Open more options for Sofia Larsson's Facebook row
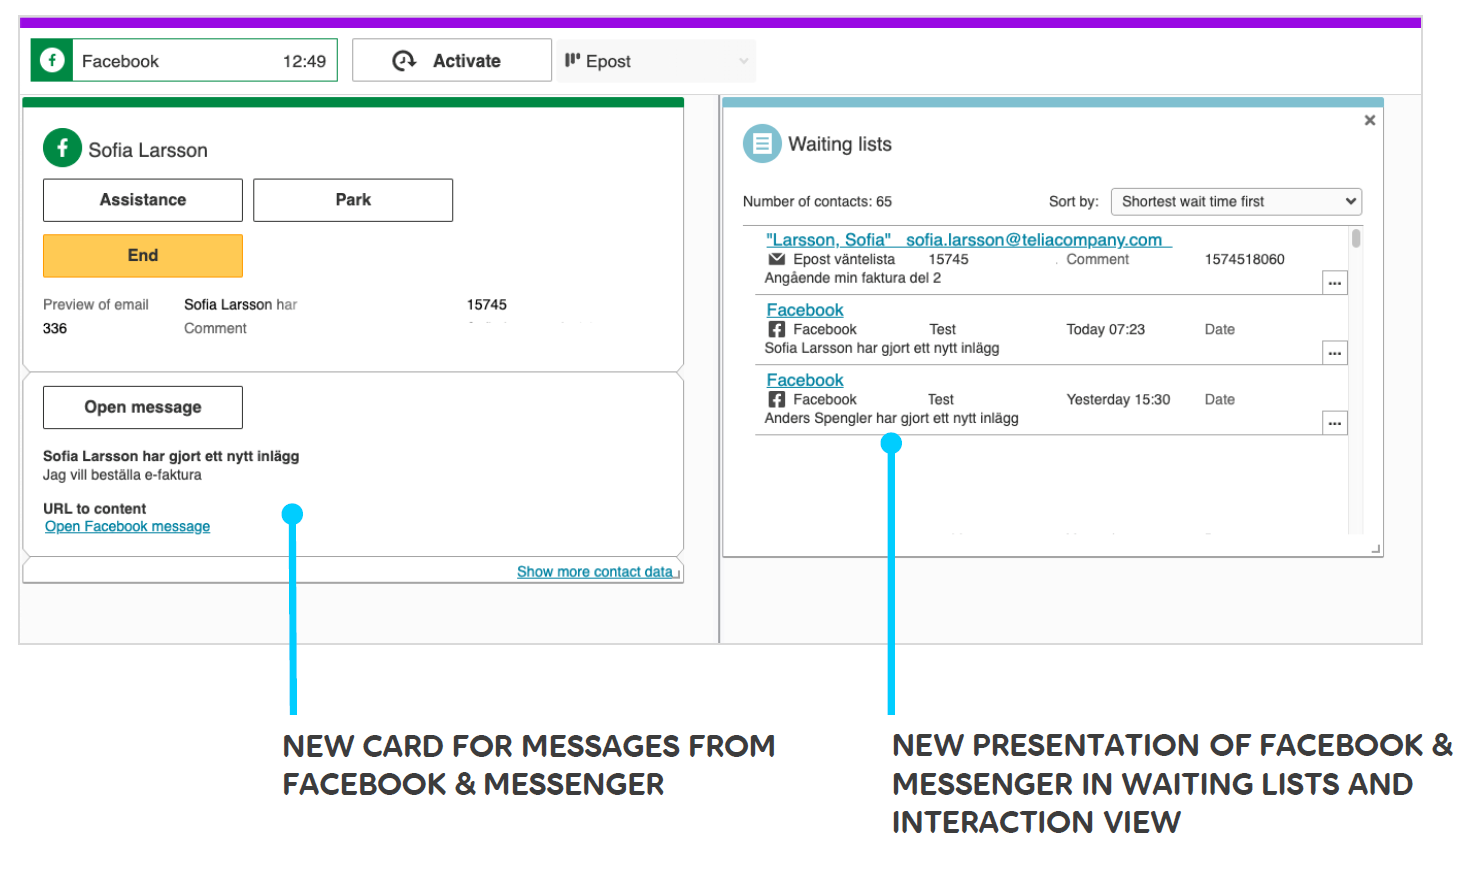This screenshot has width=1473, height=874. pos(1335,353)
